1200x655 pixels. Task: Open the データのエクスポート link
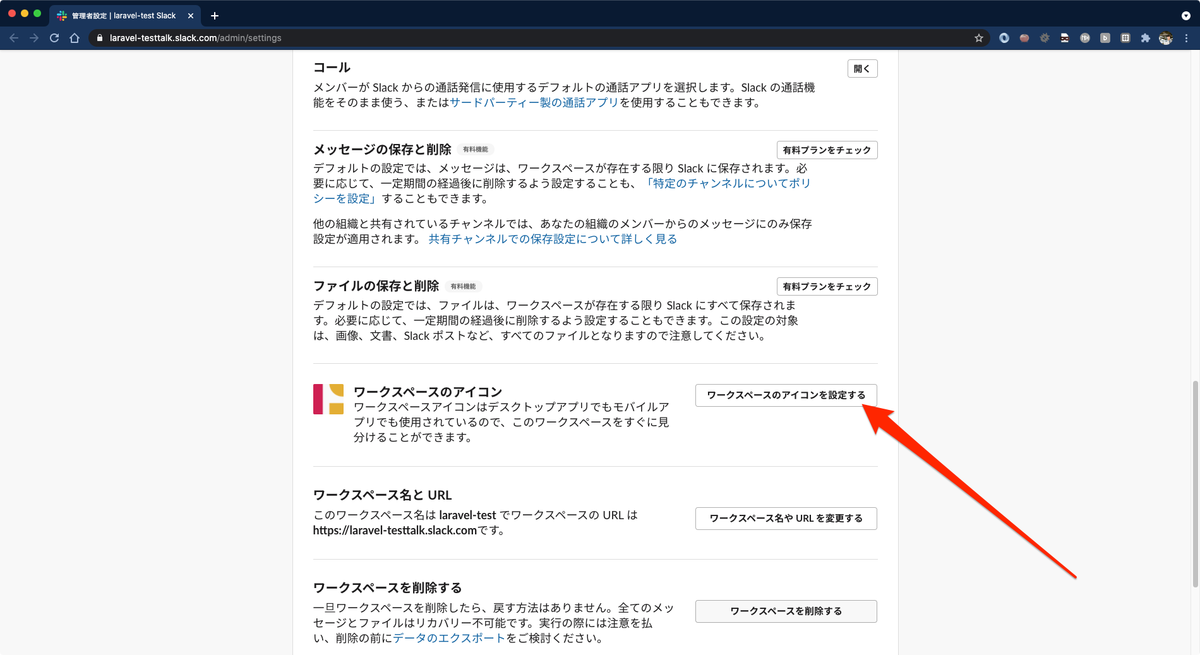pyautogui.click(x=450, y=638)
